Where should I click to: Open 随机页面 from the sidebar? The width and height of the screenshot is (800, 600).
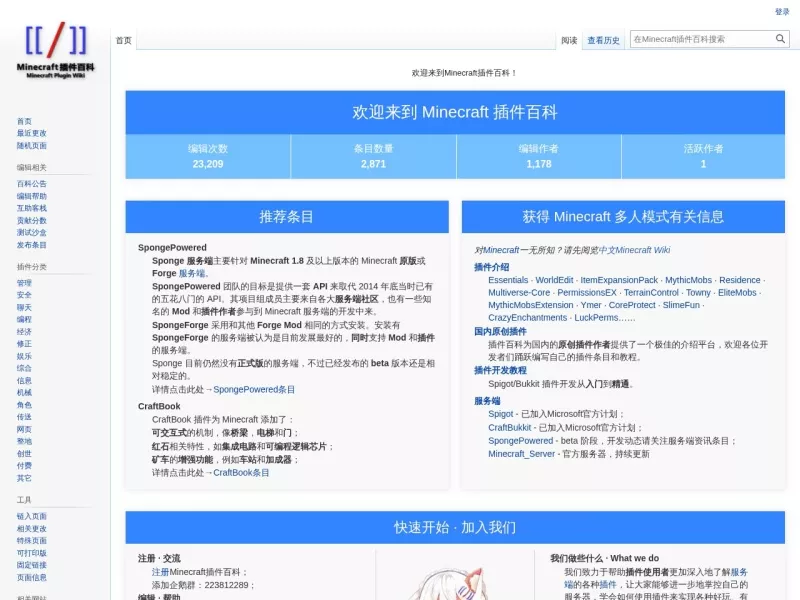tap(32, 145)
